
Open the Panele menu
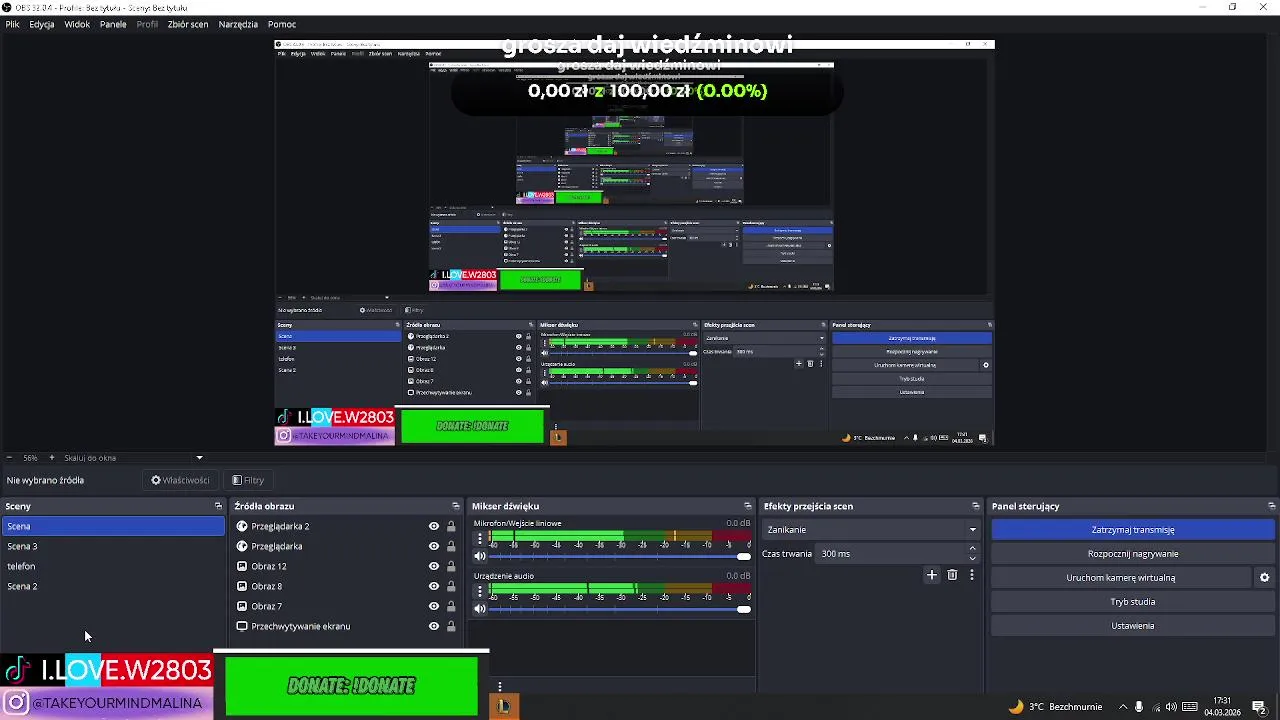tap(113, 24)
